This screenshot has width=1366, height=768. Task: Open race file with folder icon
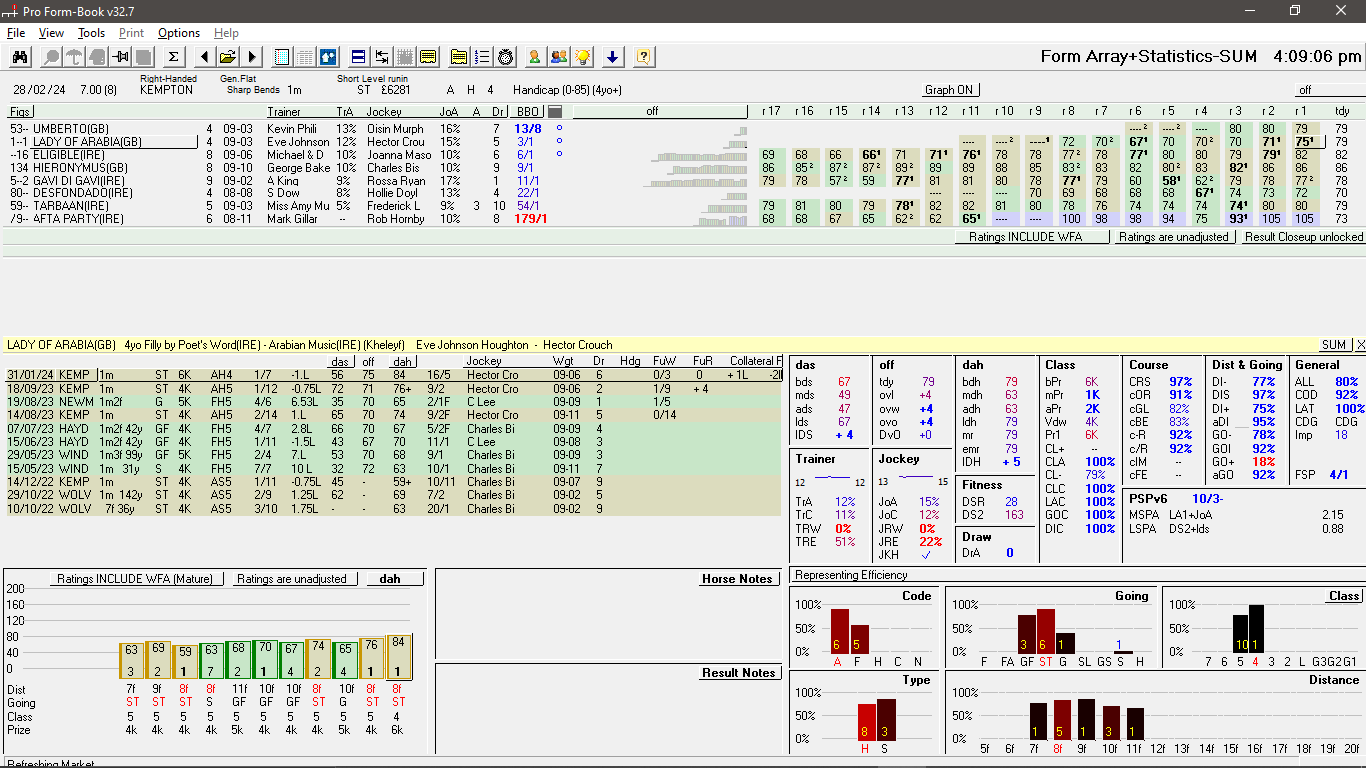[x=228, y=57]
